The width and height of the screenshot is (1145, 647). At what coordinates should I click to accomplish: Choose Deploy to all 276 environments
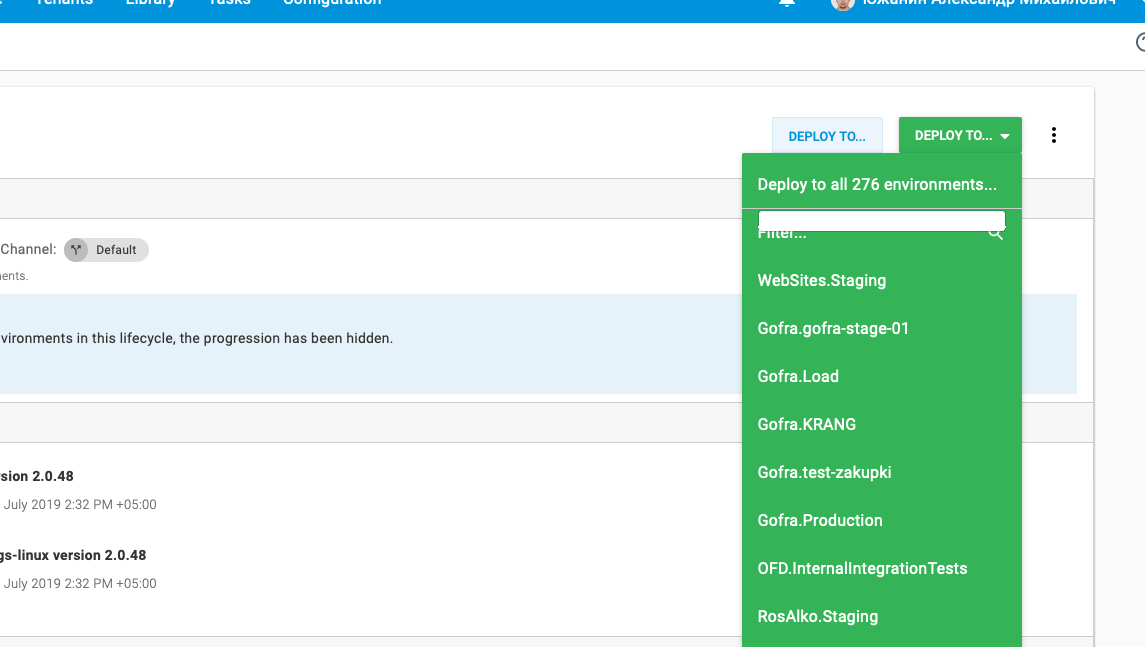[x=875, y=184]
